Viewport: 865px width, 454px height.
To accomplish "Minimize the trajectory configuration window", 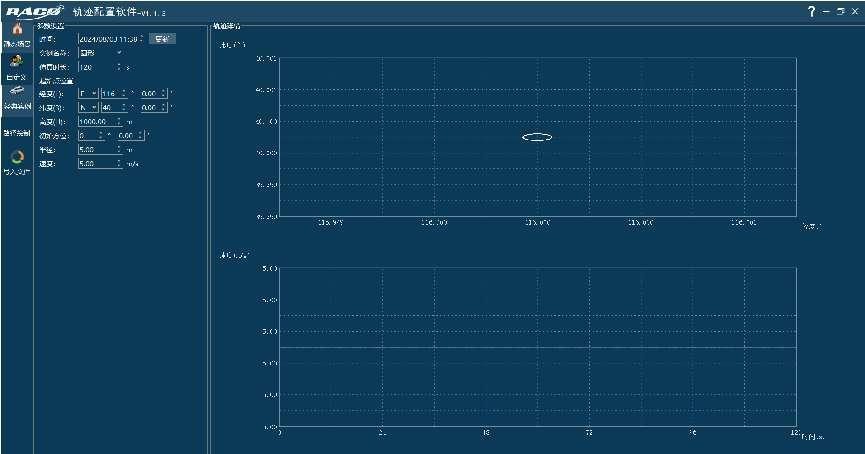I will click(x=826, y=12).
